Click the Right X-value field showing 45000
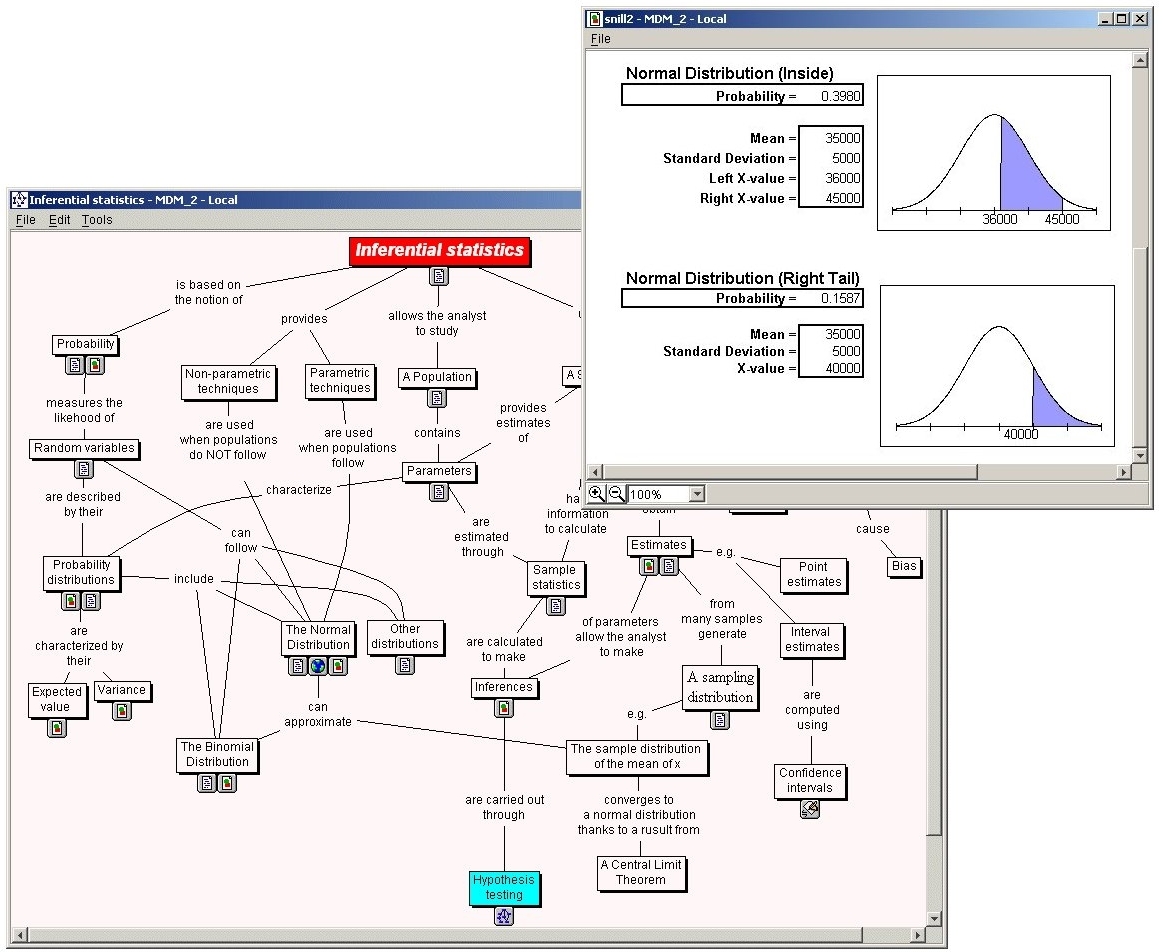This screenshot has height=952, width=1163. tap(831, 198)
